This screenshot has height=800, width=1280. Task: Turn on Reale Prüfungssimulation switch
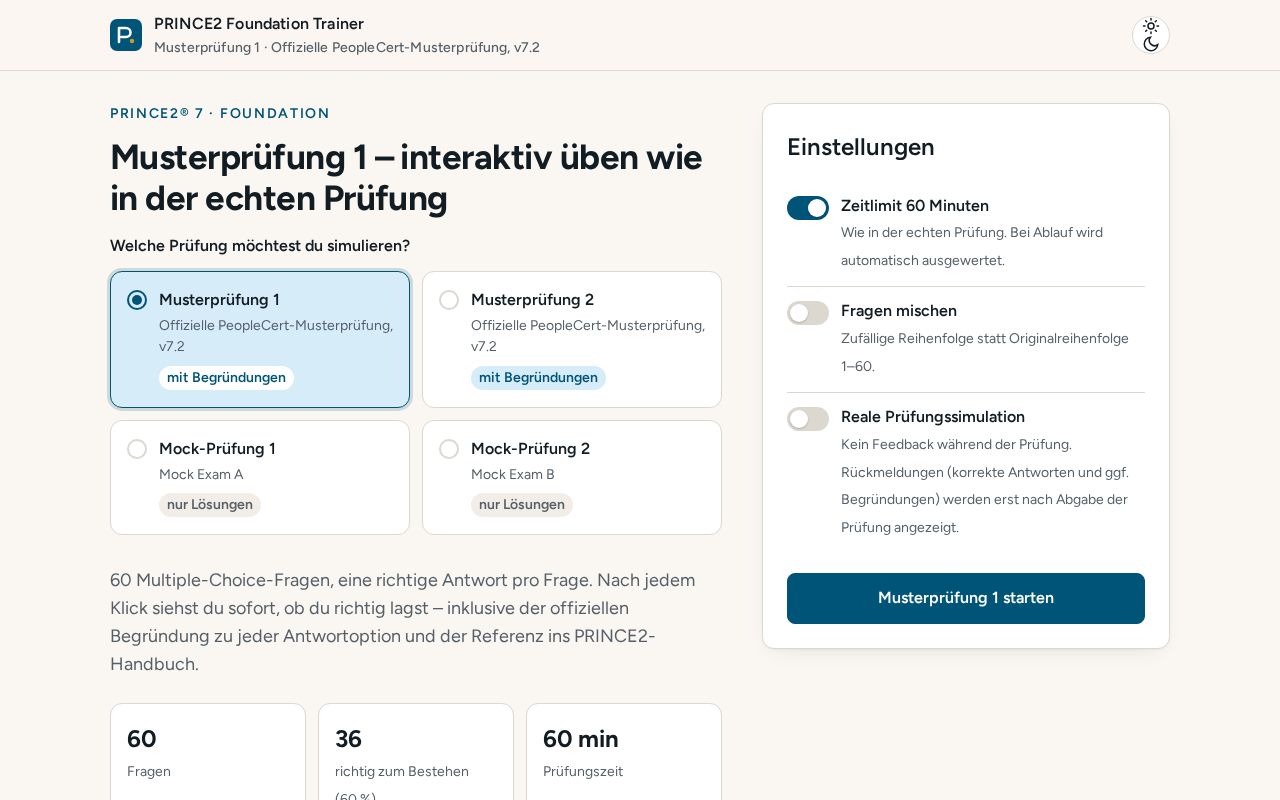point(808,419)
